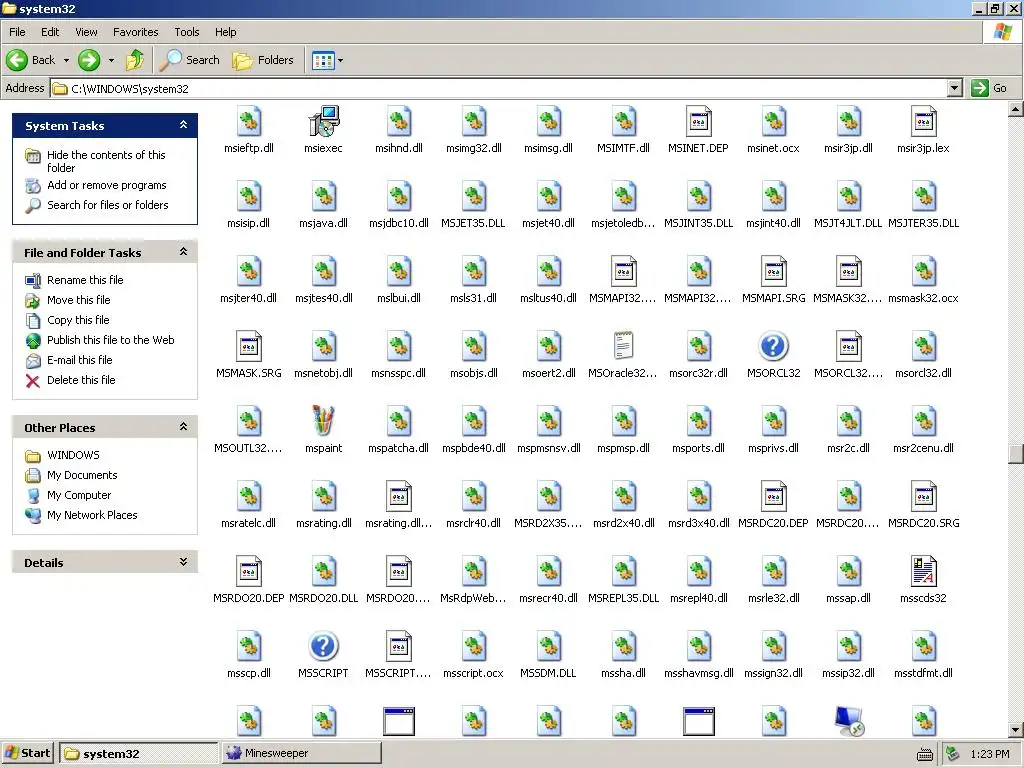Click Delete this file link

click(x=81, y=380)
